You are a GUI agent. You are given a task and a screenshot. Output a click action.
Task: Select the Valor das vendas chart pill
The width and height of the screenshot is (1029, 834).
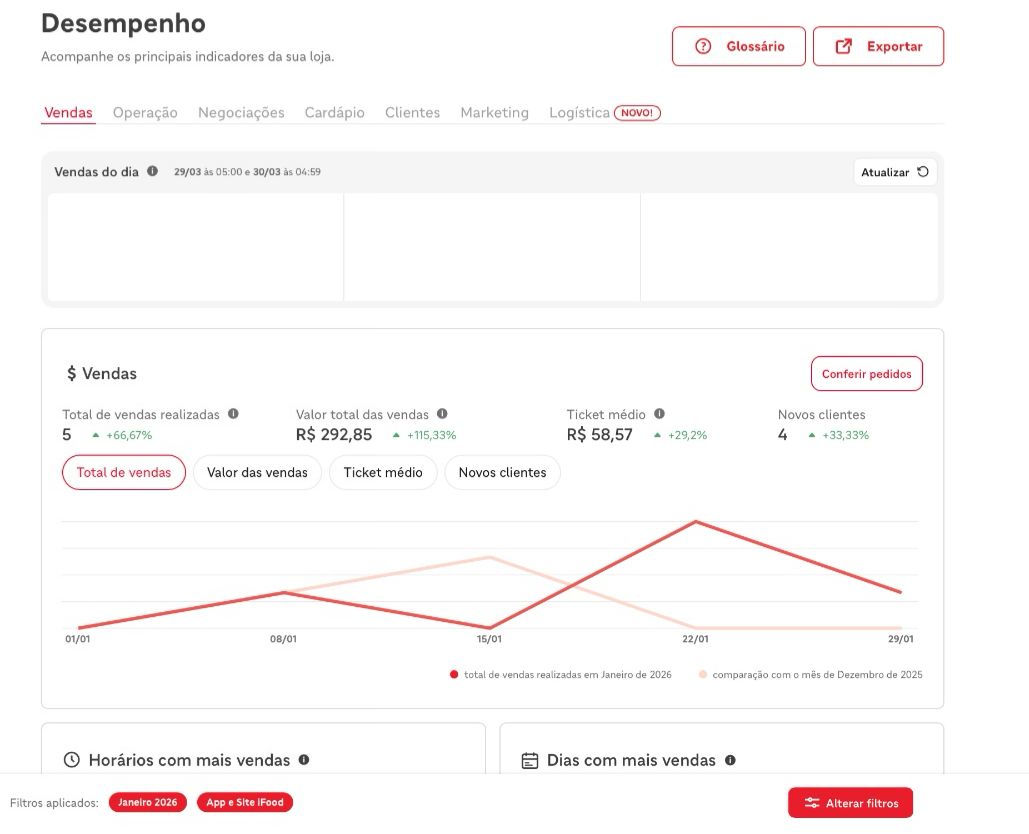coord(257,472)
